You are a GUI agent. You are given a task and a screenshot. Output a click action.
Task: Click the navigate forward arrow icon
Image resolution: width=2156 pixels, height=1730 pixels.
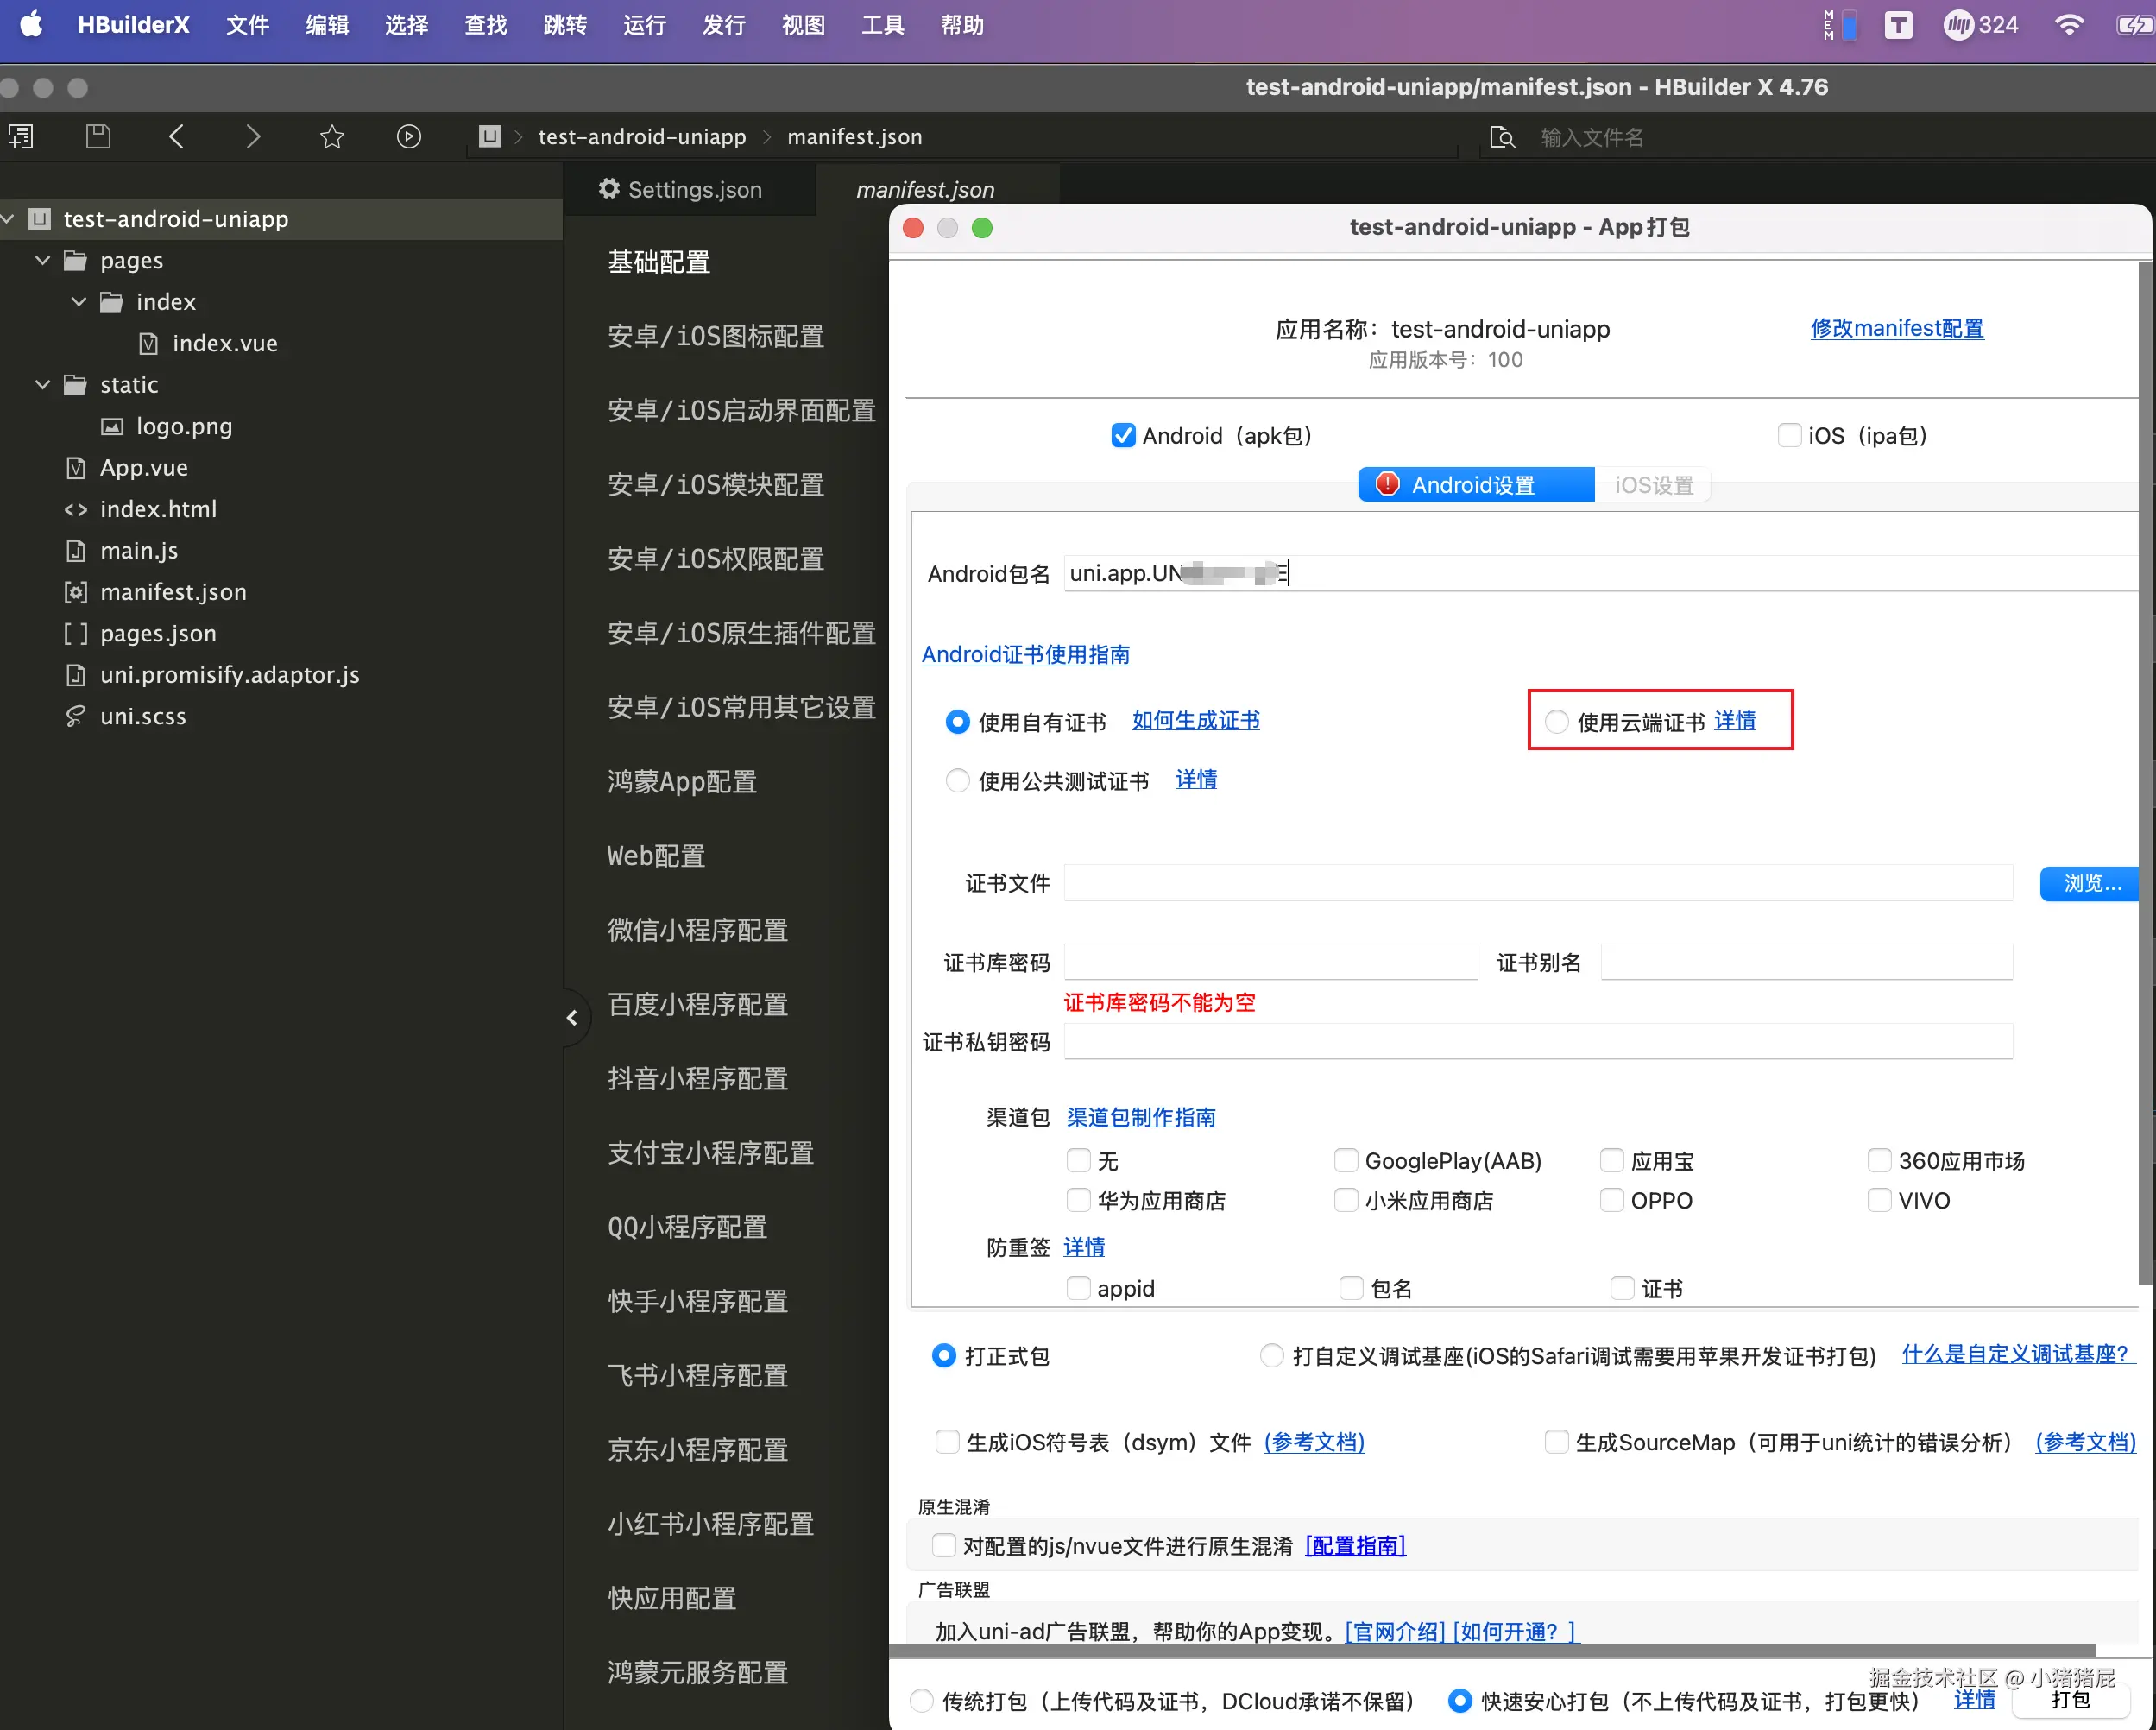(x=253, y=136)
